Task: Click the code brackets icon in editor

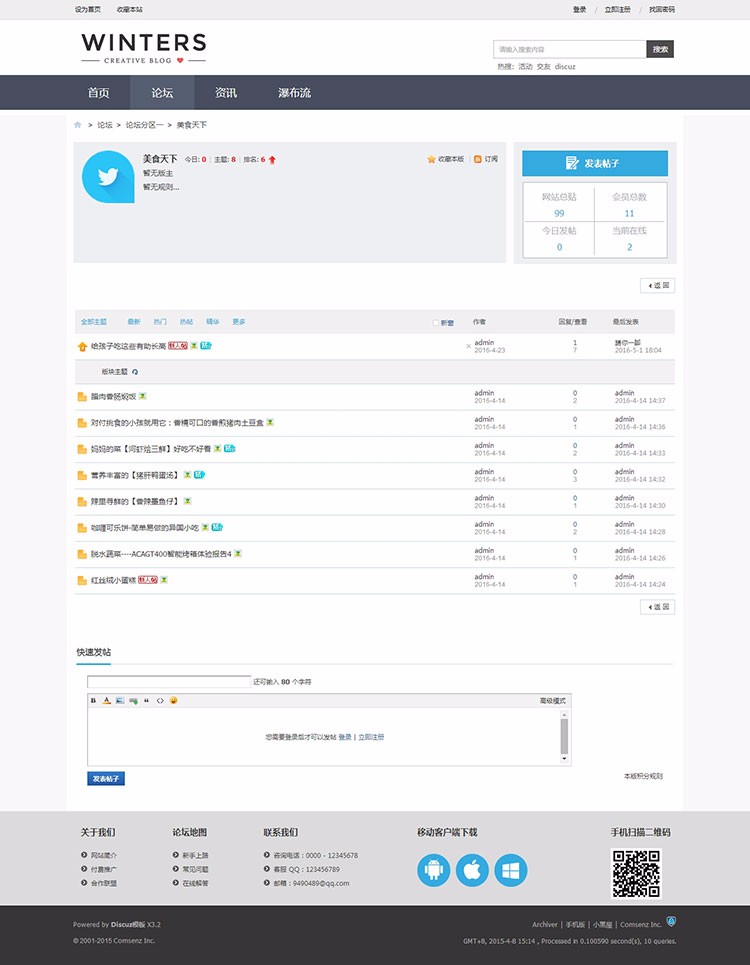Action: coord(160,700)
